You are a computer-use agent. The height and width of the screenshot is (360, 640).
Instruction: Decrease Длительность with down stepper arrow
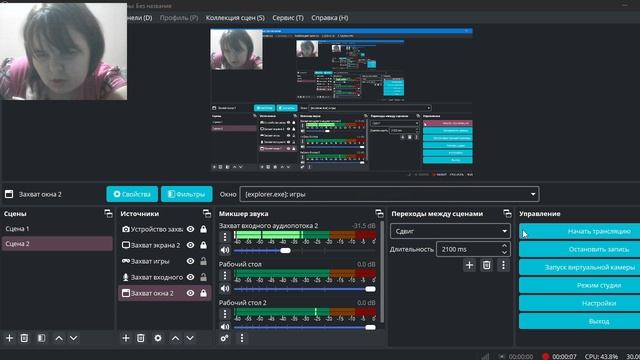(504, 253)
